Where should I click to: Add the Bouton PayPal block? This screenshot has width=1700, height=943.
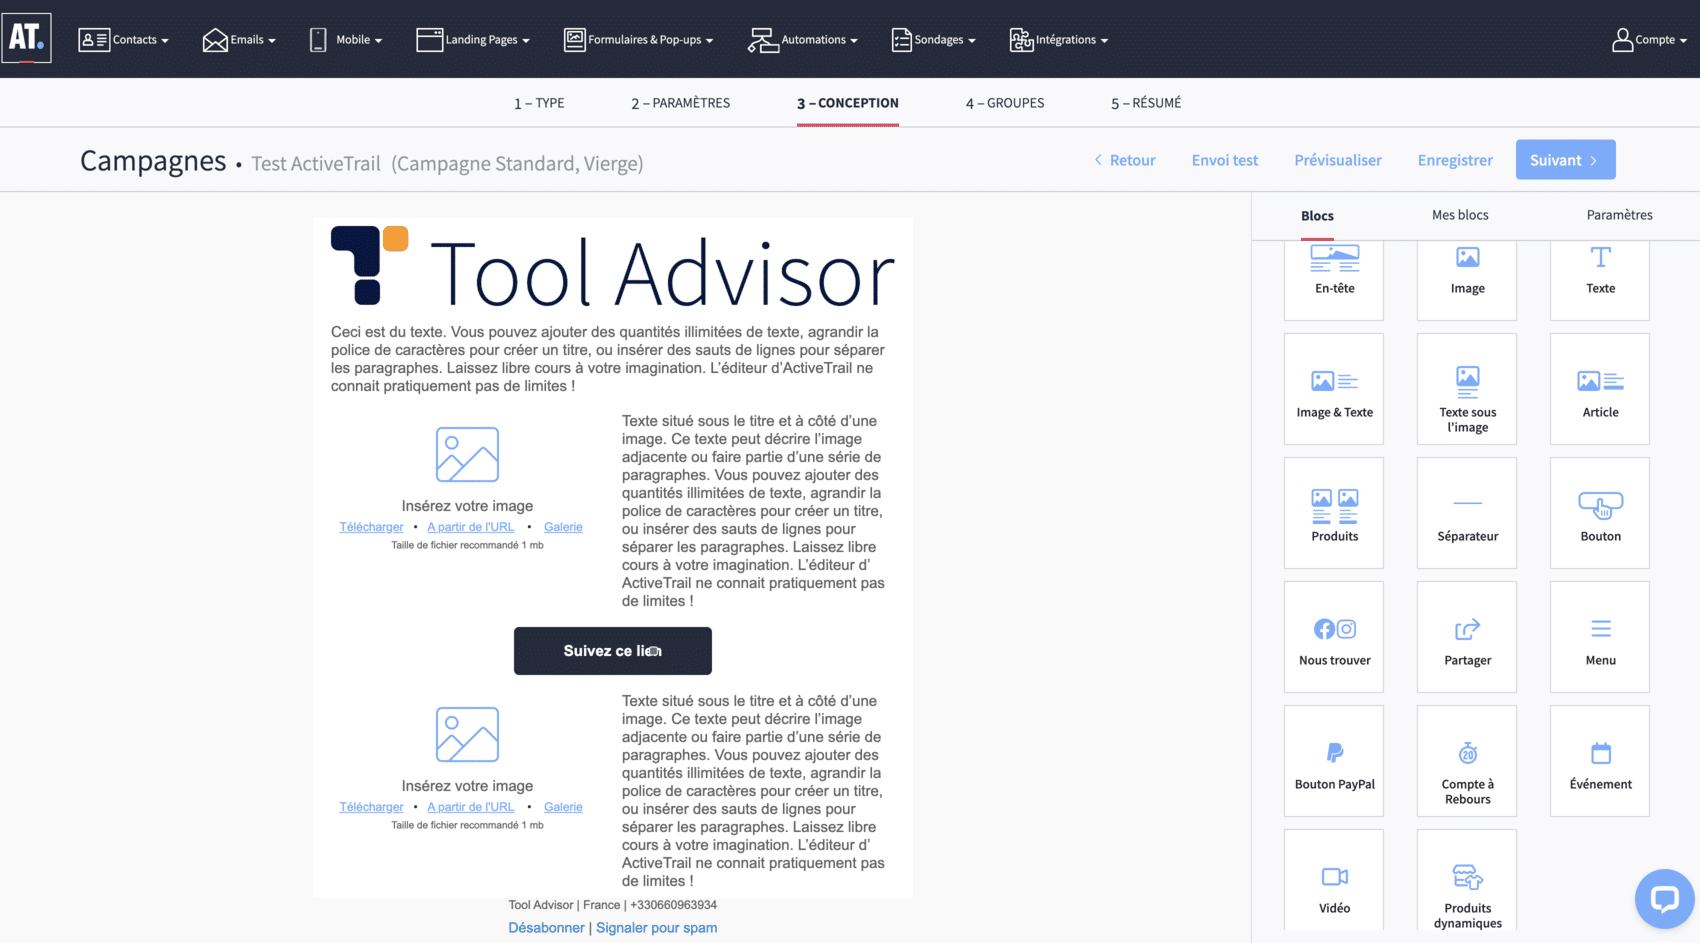[1334, 761]
